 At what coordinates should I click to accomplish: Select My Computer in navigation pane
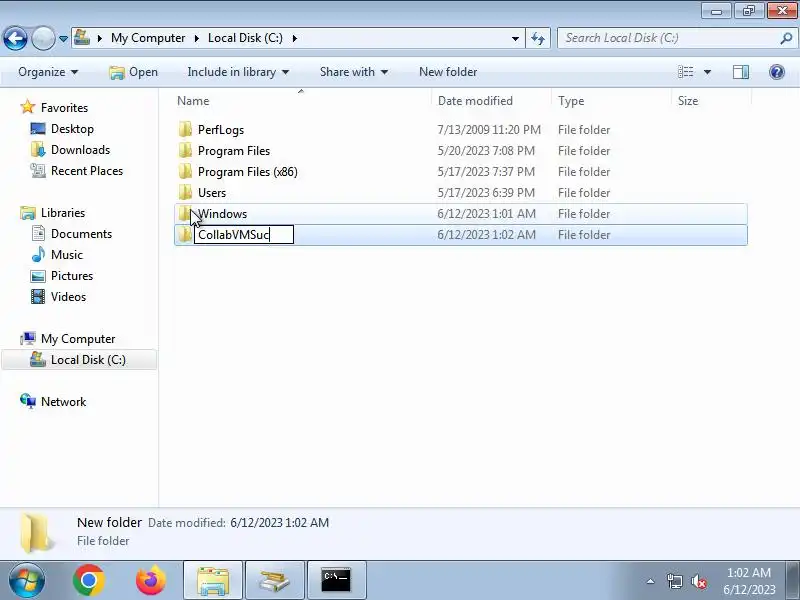coord(78,338)
